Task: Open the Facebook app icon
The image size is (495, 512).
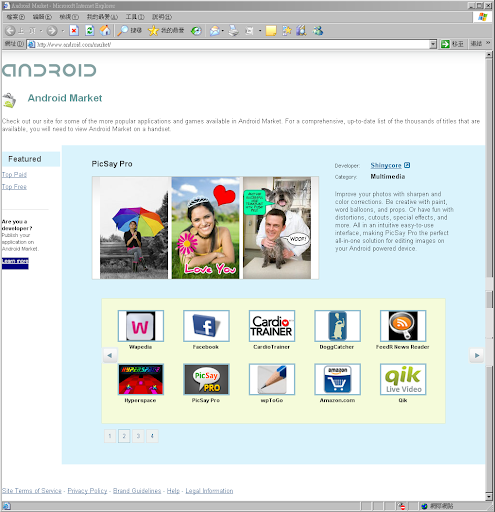Action: pos(206,326)
